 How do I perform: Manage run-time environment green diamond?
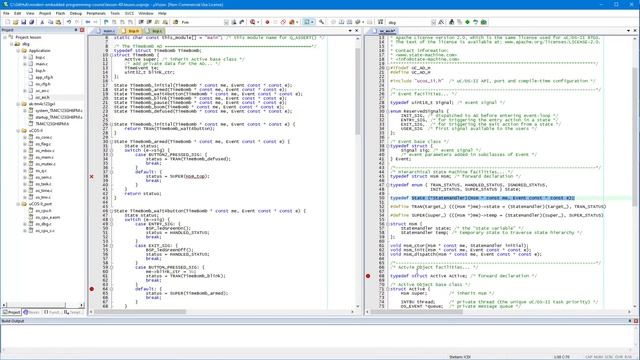click(x=467, y=22)
